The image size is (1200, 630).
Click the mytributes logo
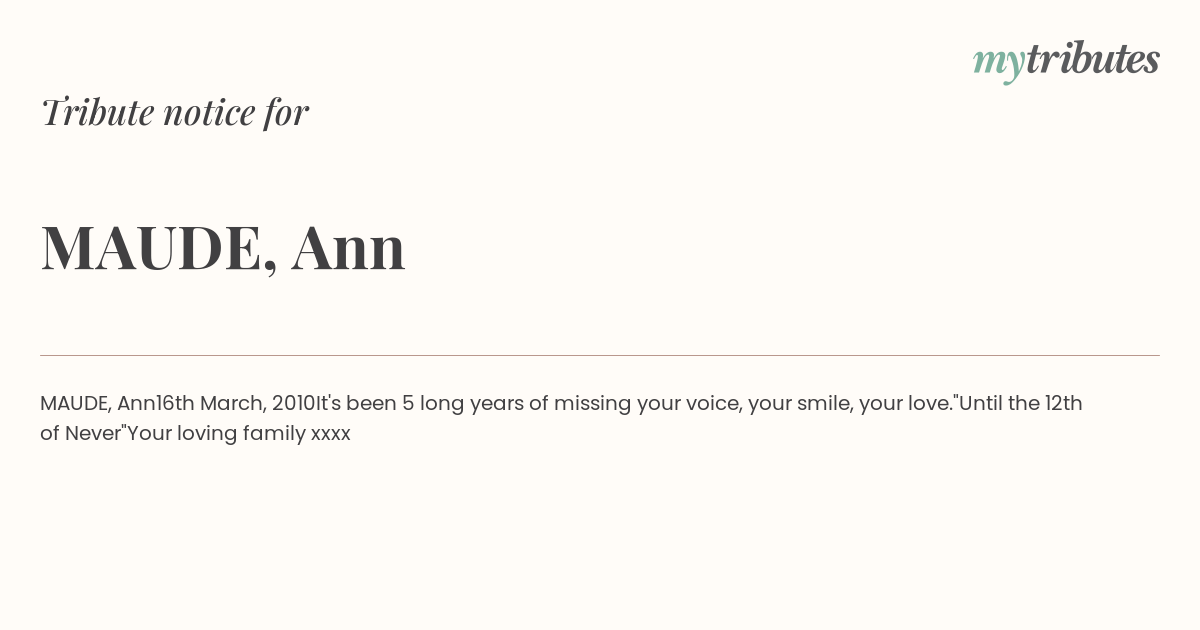tap(1066, 60)
